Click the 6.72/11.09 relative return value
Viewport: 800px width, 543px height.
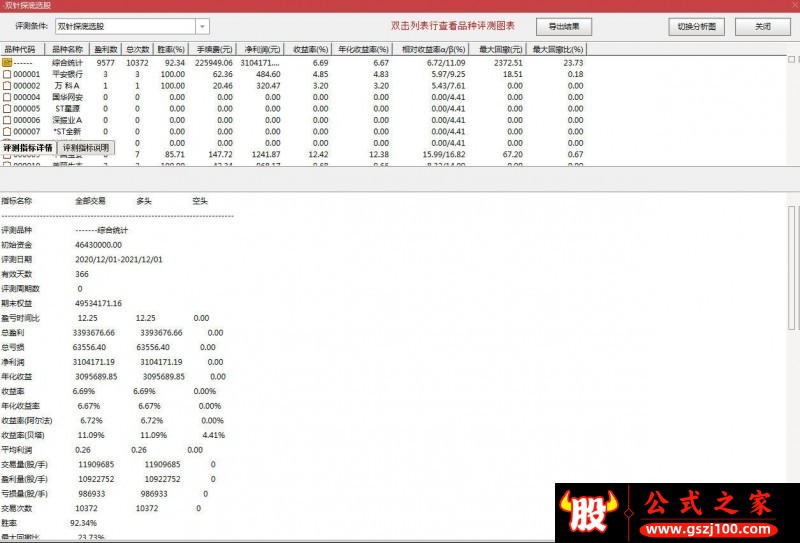(x=446, y=63)
